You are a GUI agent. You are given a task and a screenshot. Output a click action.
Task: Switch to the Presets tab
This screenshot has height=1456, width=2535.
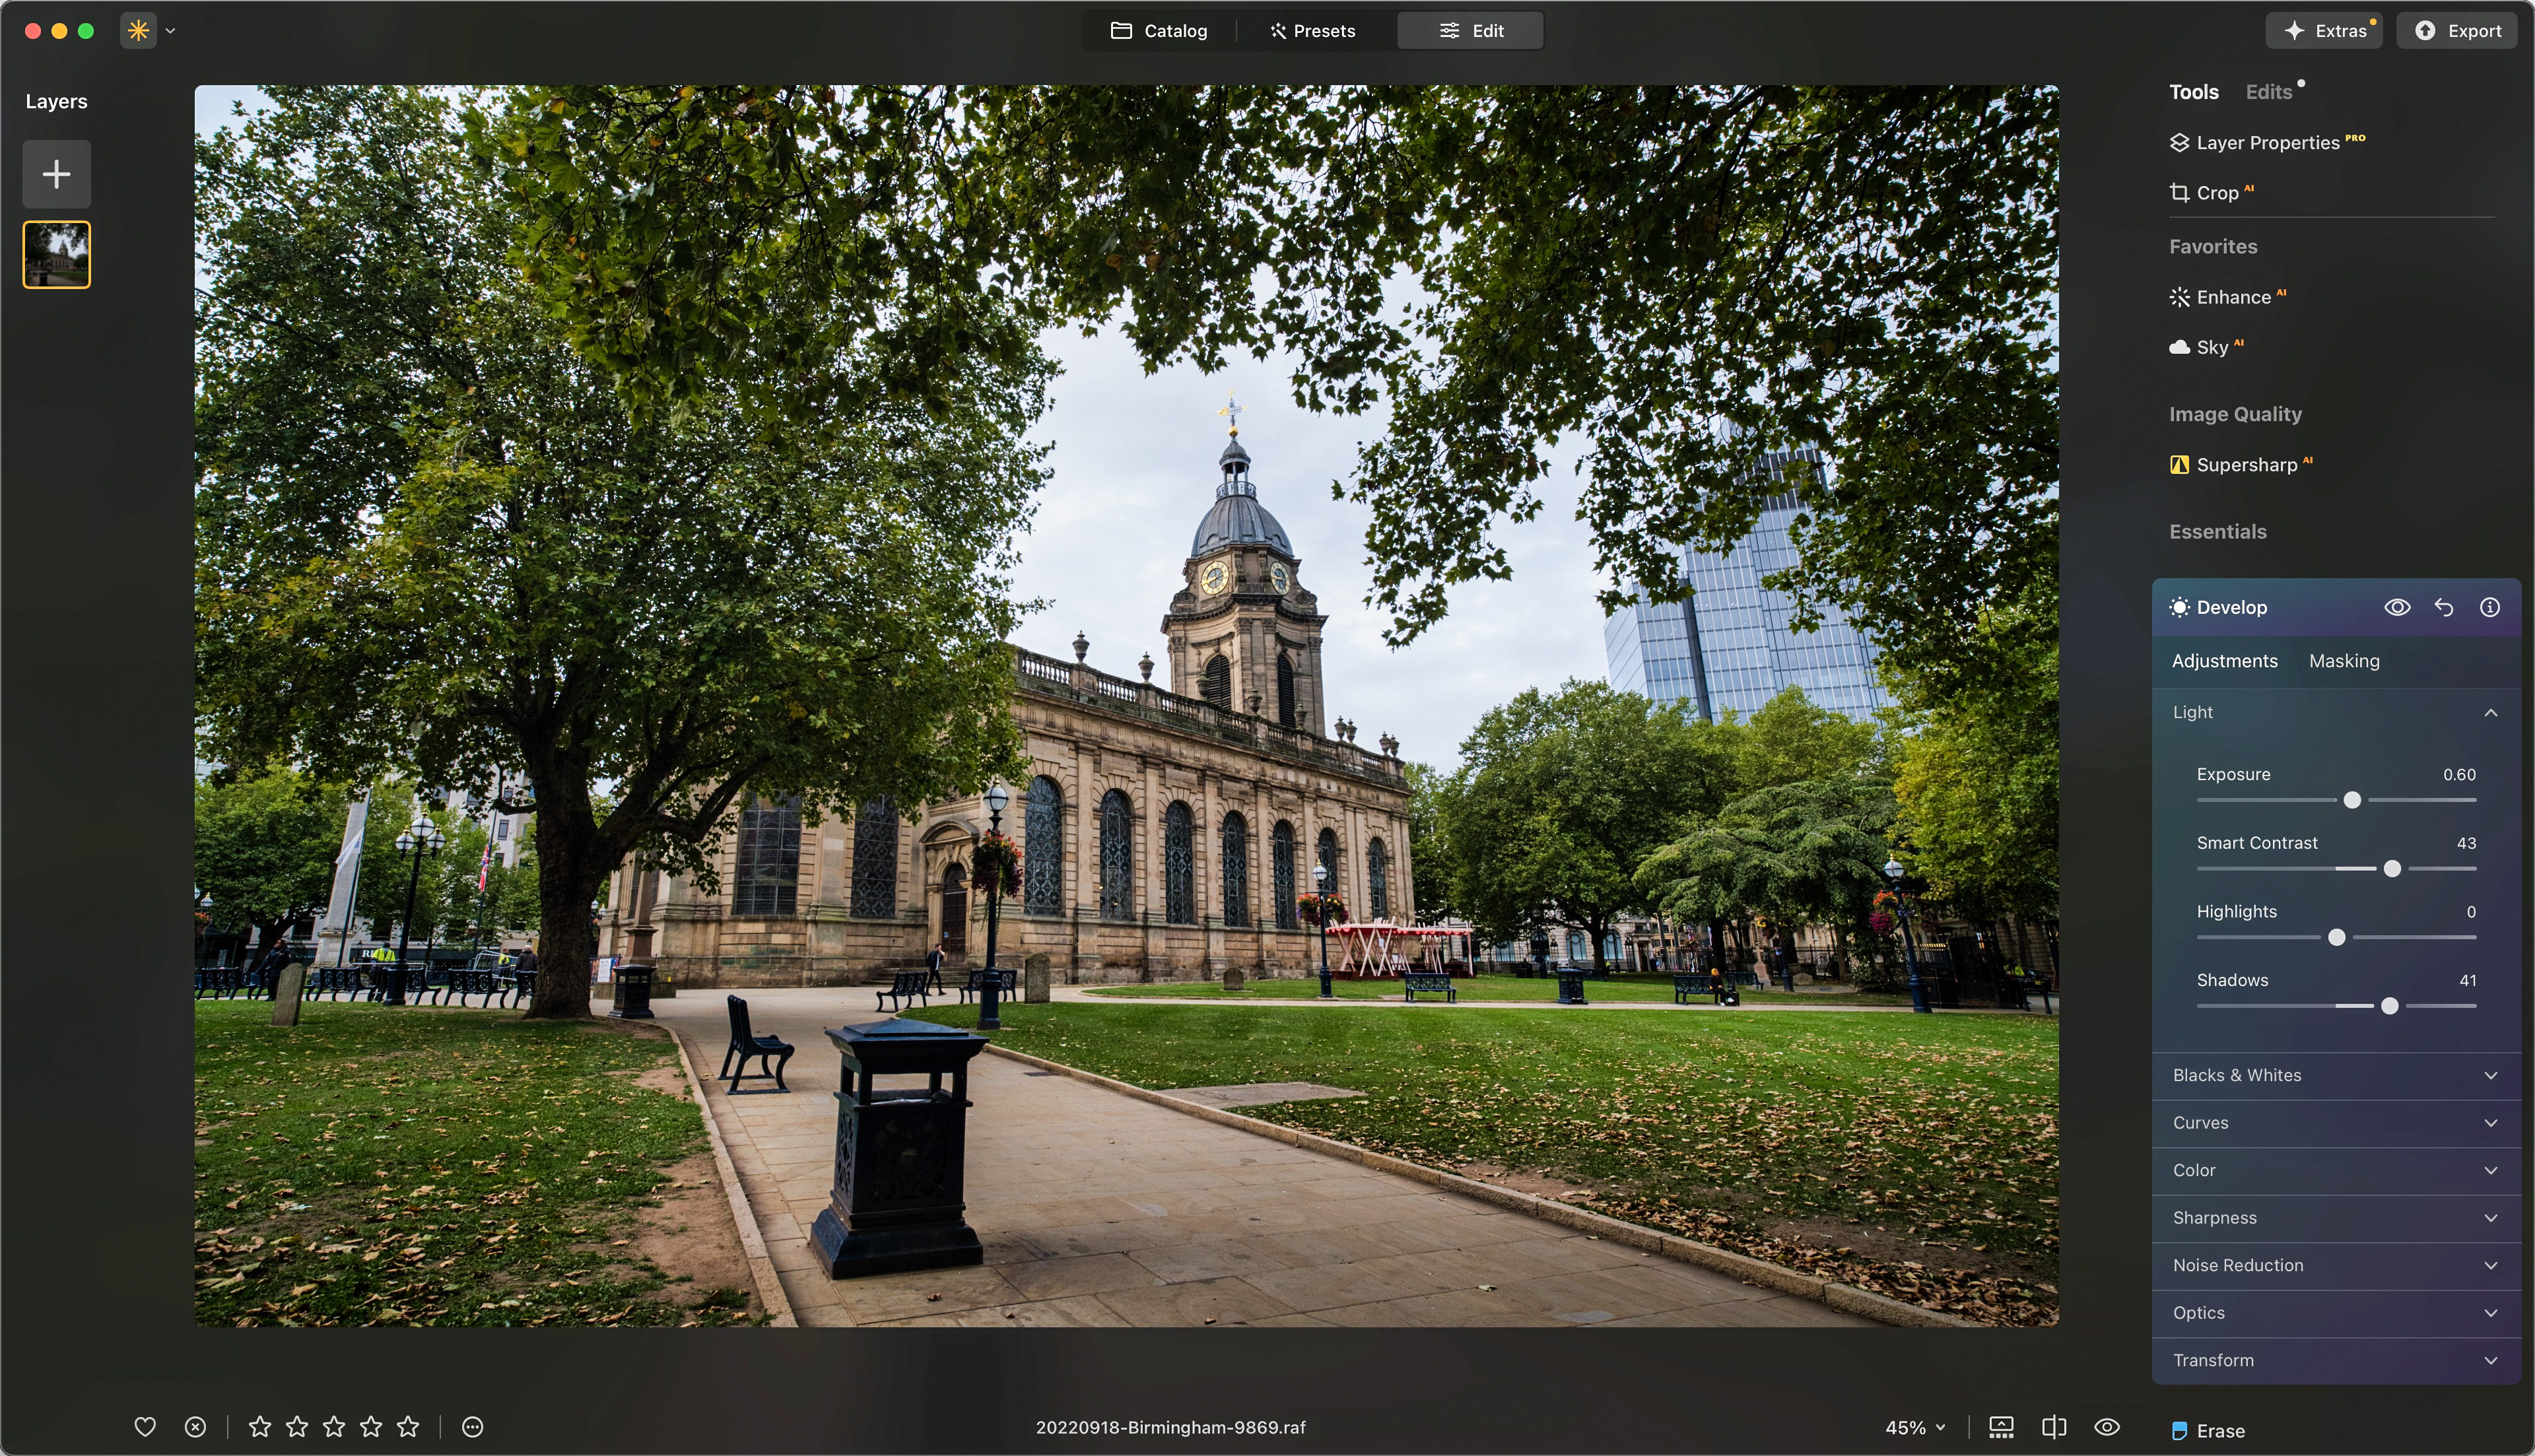(x=1312, y=31)
